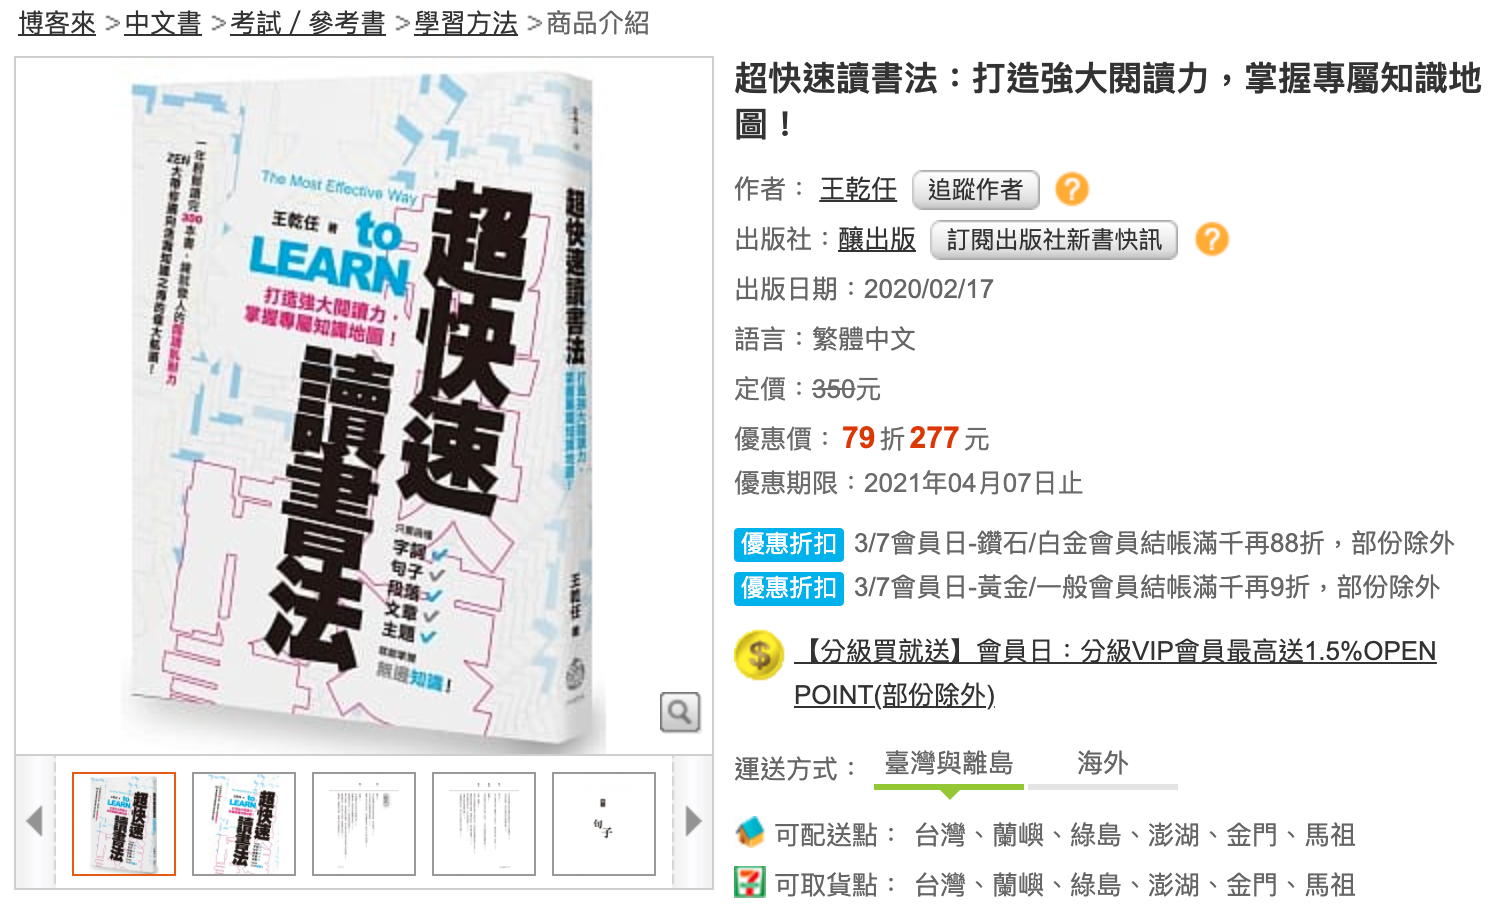Select the second book cover thumbnail
Viewport: 1504px width, 906px height.
[x=244, y=824]
